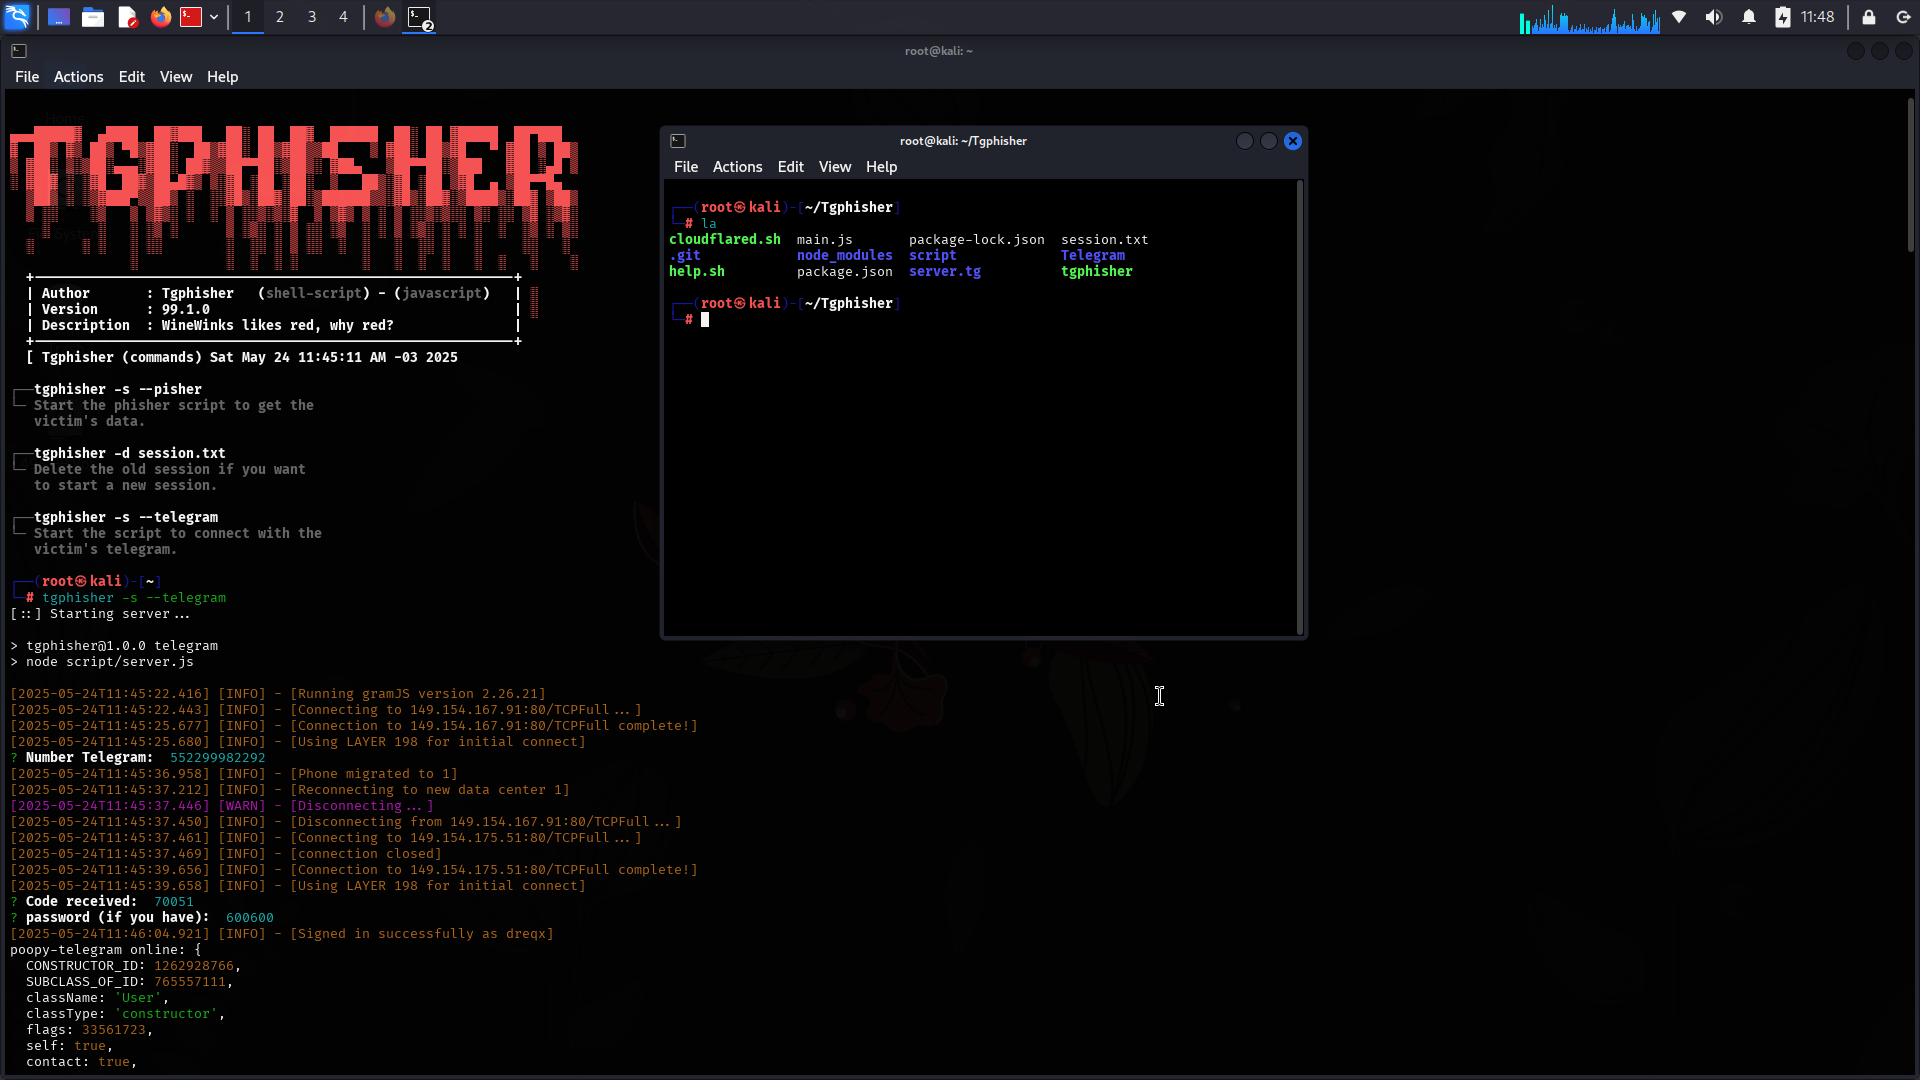Check battery status in the system tray
This screenshot has height=1080, width=1920.
click(1784, 17)
